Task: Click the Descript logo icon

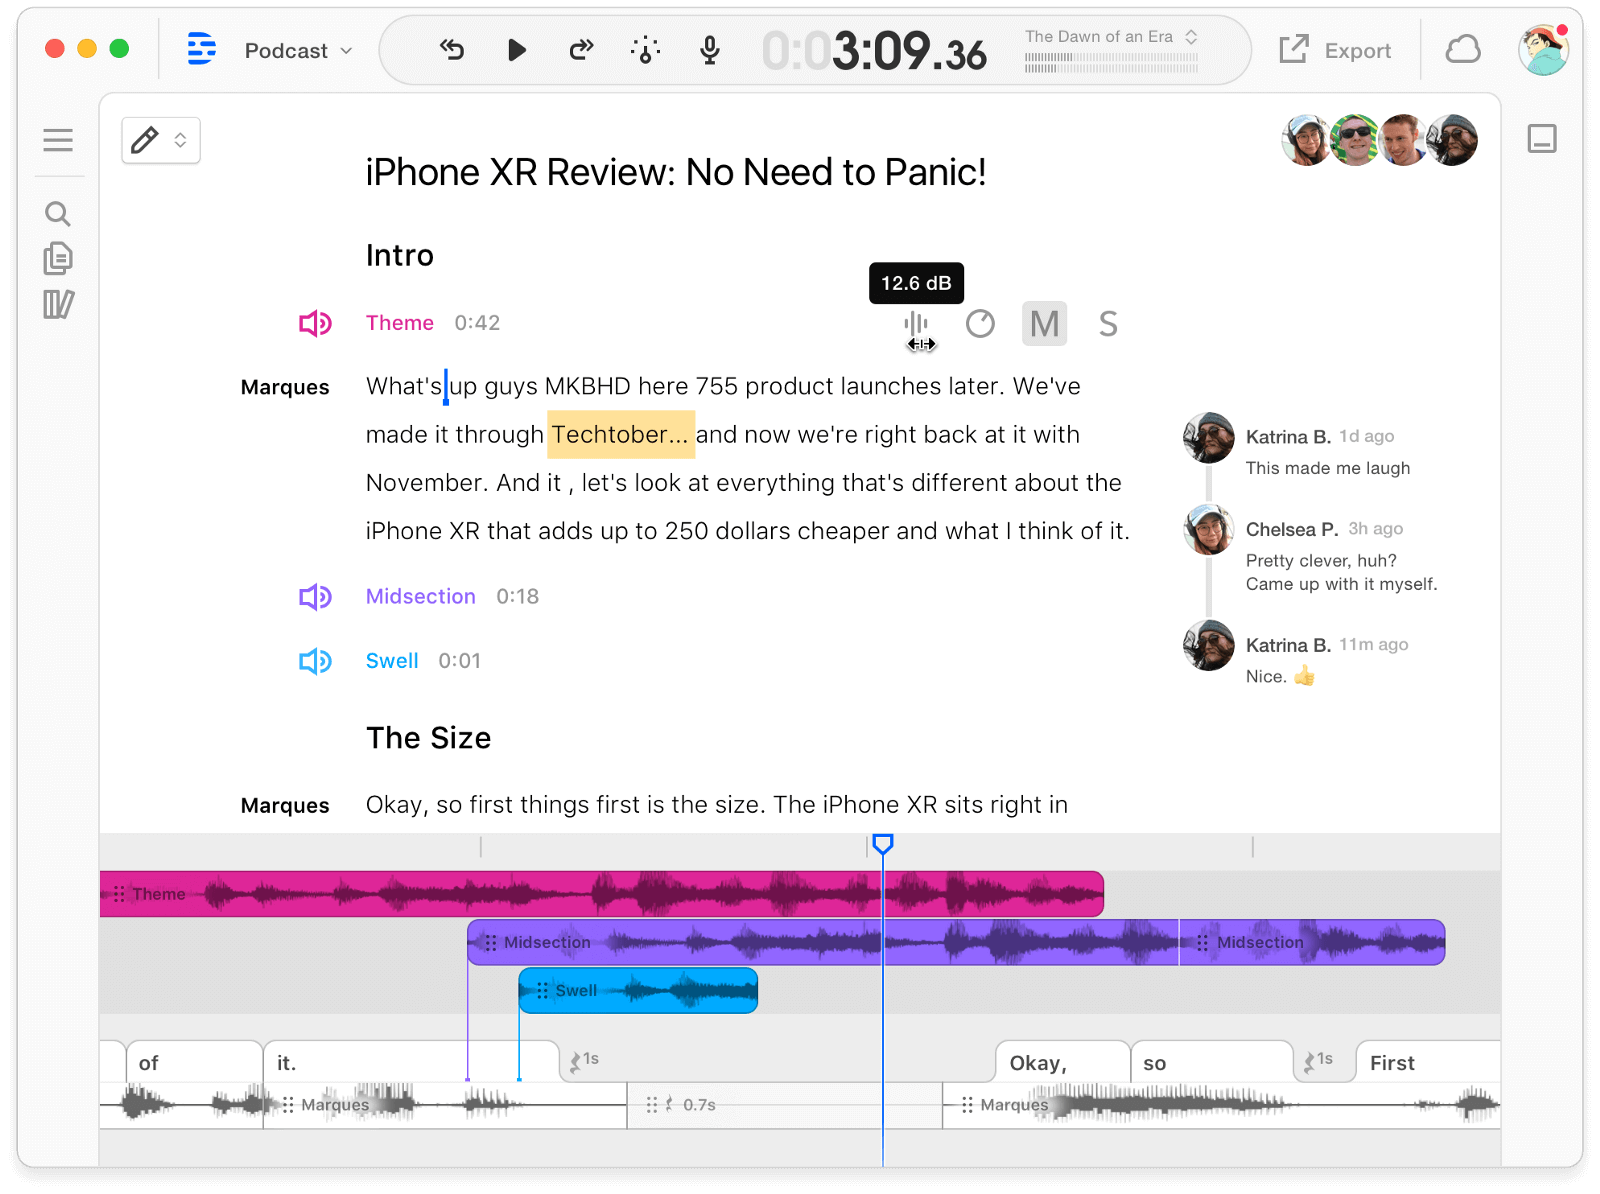Action: [x=202, y=49]
